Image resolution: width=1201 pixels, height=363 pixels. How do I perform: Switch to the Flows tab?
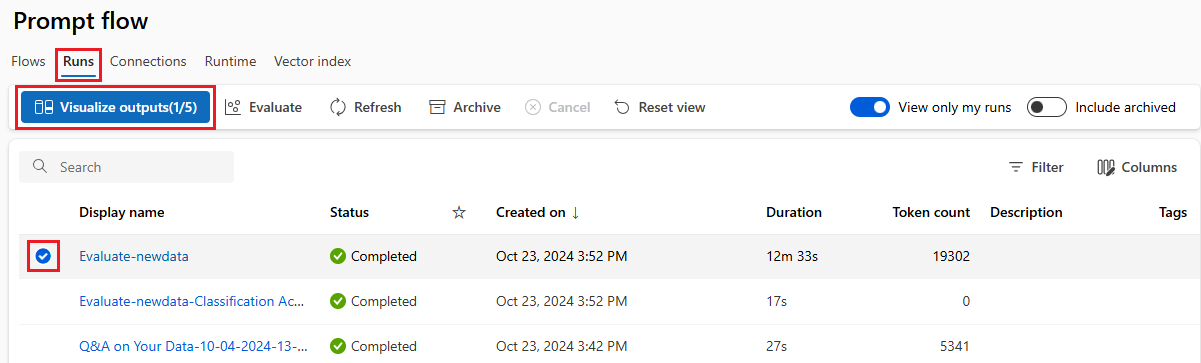(x=29, y=61)
